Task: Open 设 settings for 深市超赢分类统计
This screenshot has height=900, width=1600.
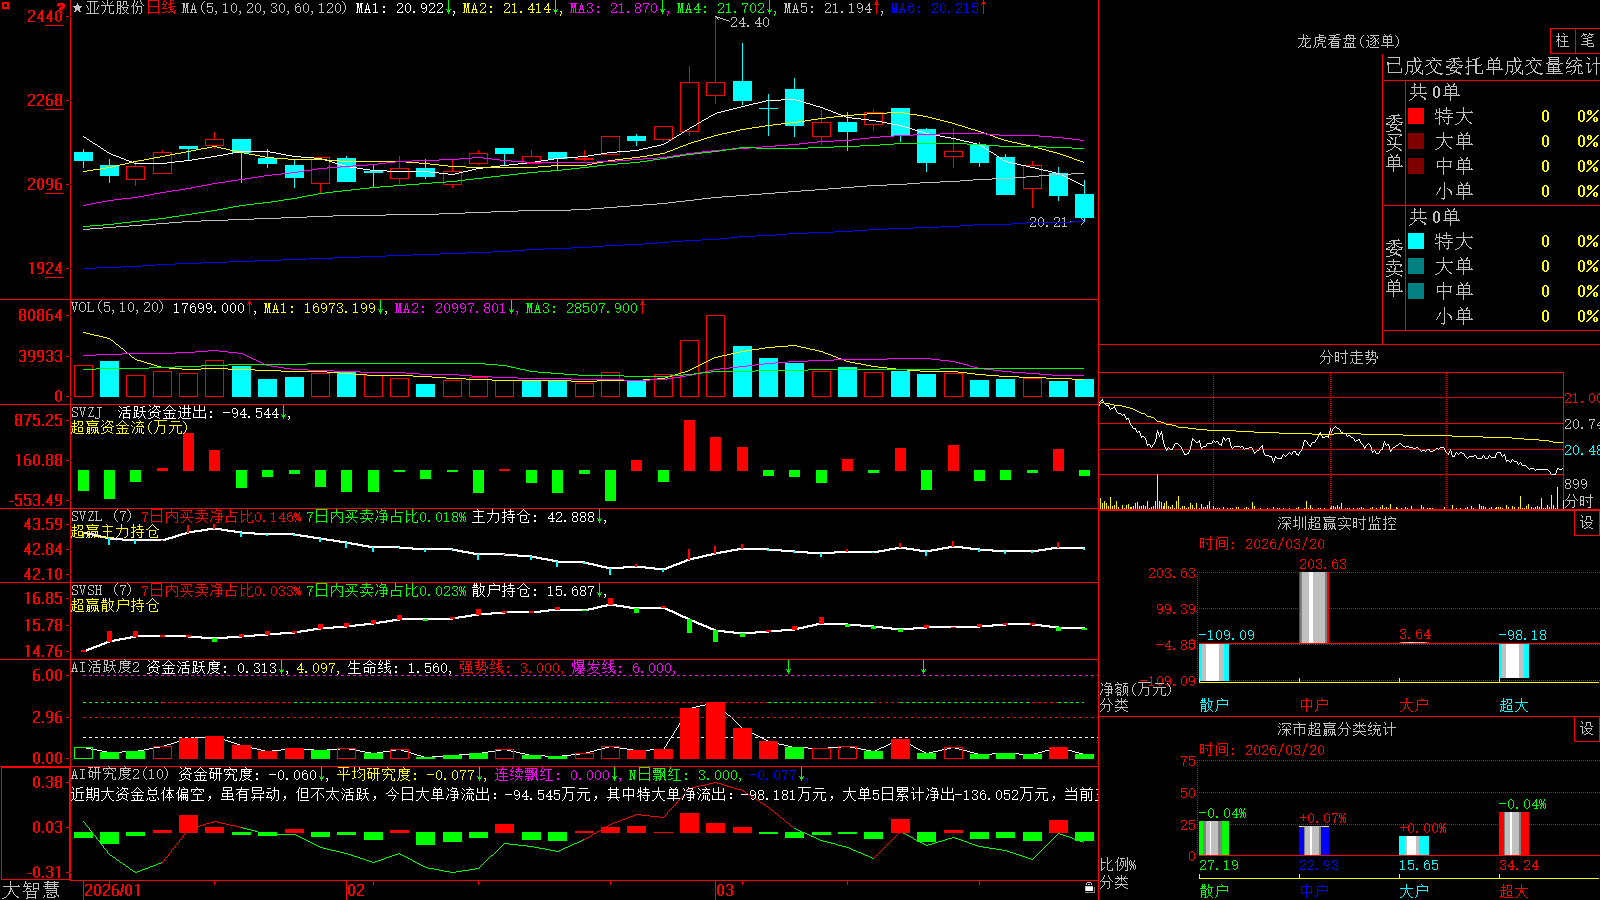Action: click(x=1587, y=730)
